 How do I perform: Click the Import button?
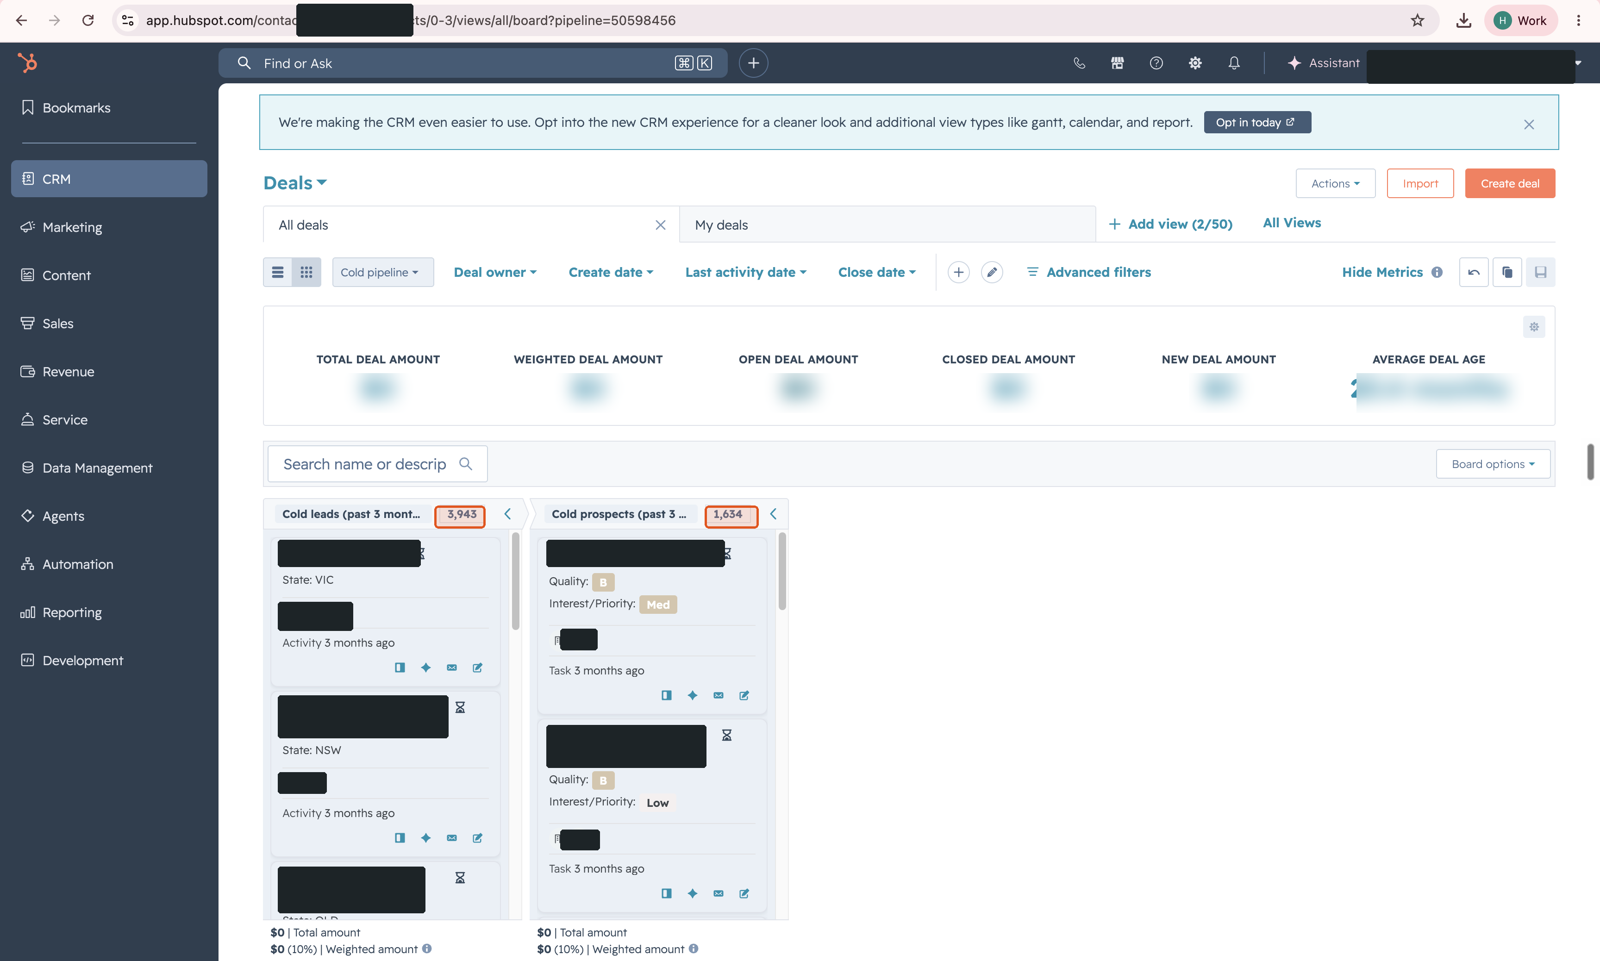(1420, 183)
